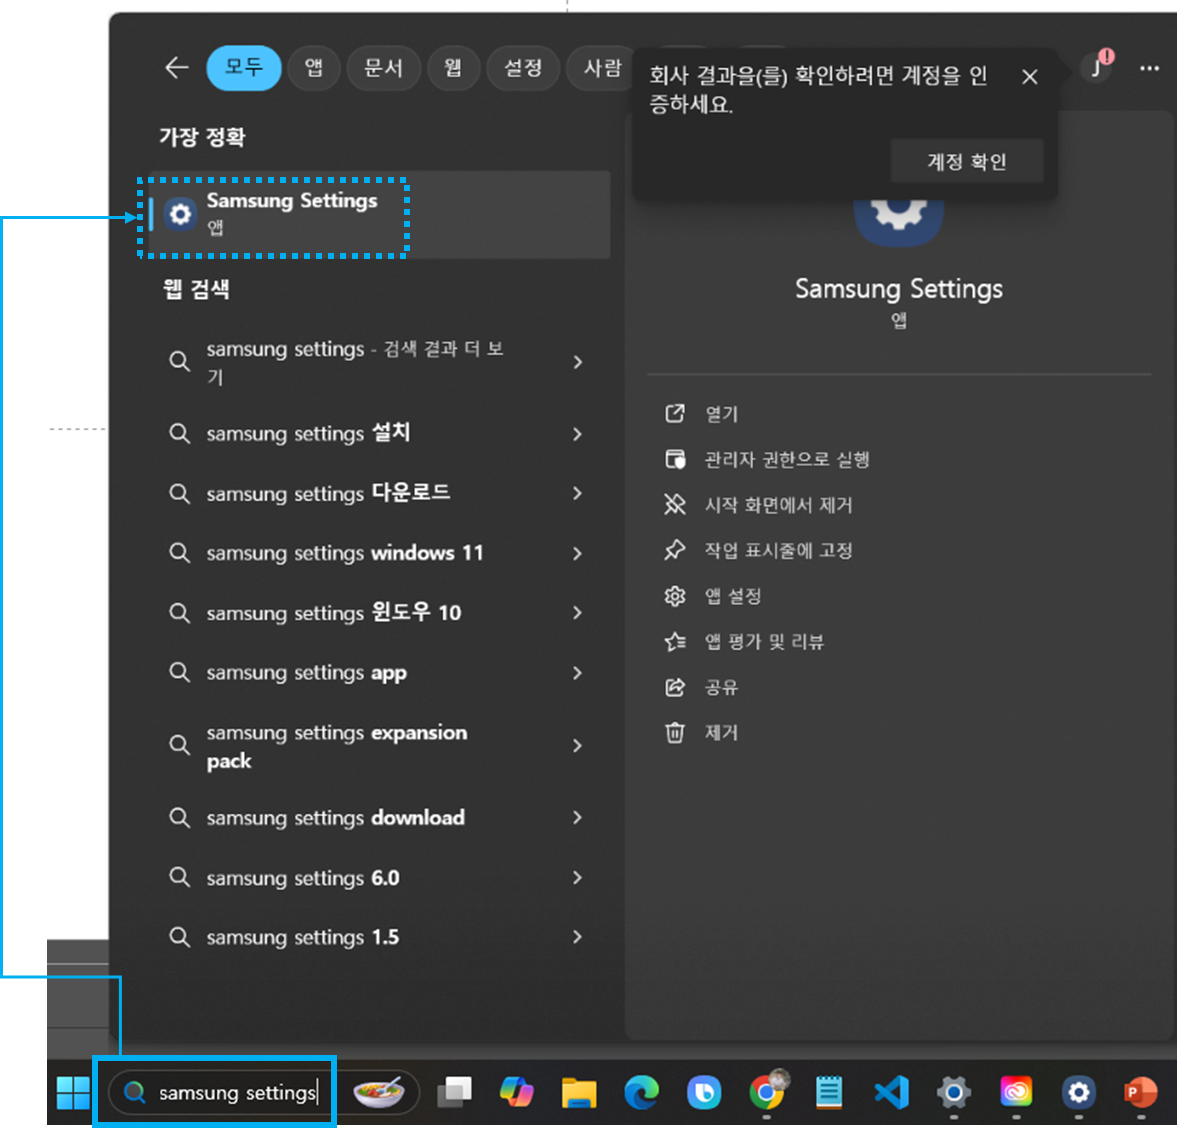The height and width of the screenshot is (1128, 1177).
Task: Expand arrow next to 'samsung settings windows 11'
Action: point(577,553)
